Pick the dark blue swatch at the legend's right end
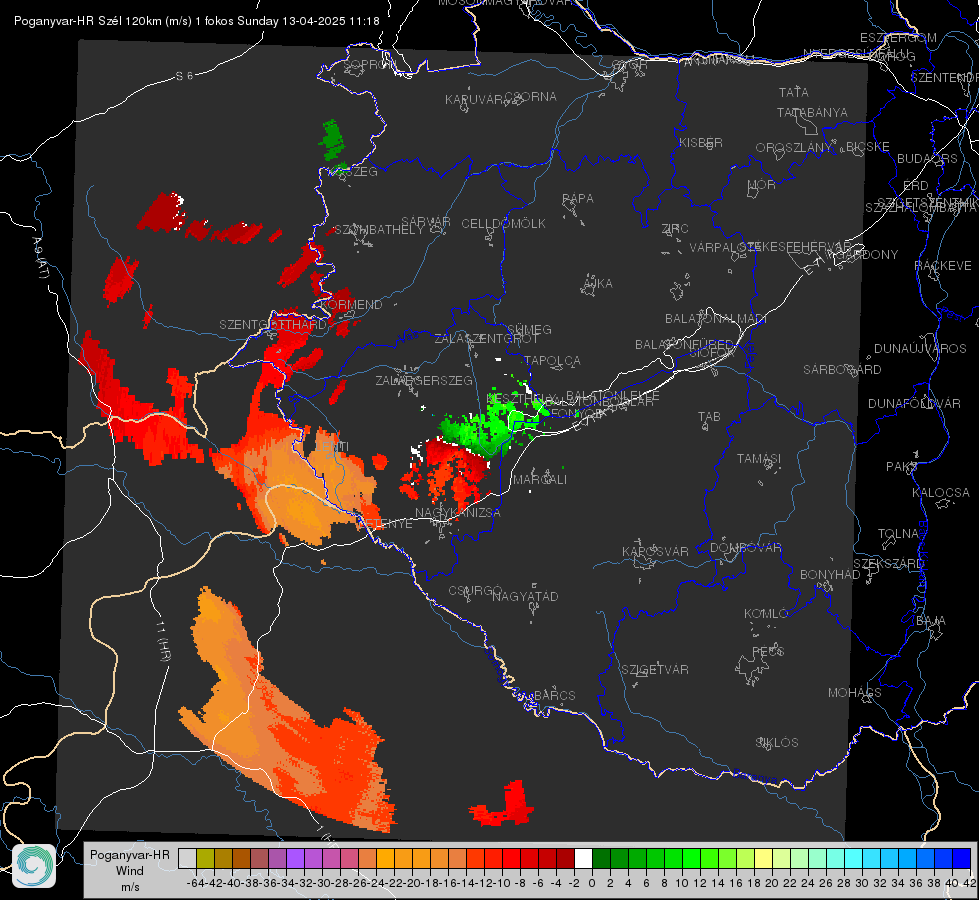 [962, 859]
